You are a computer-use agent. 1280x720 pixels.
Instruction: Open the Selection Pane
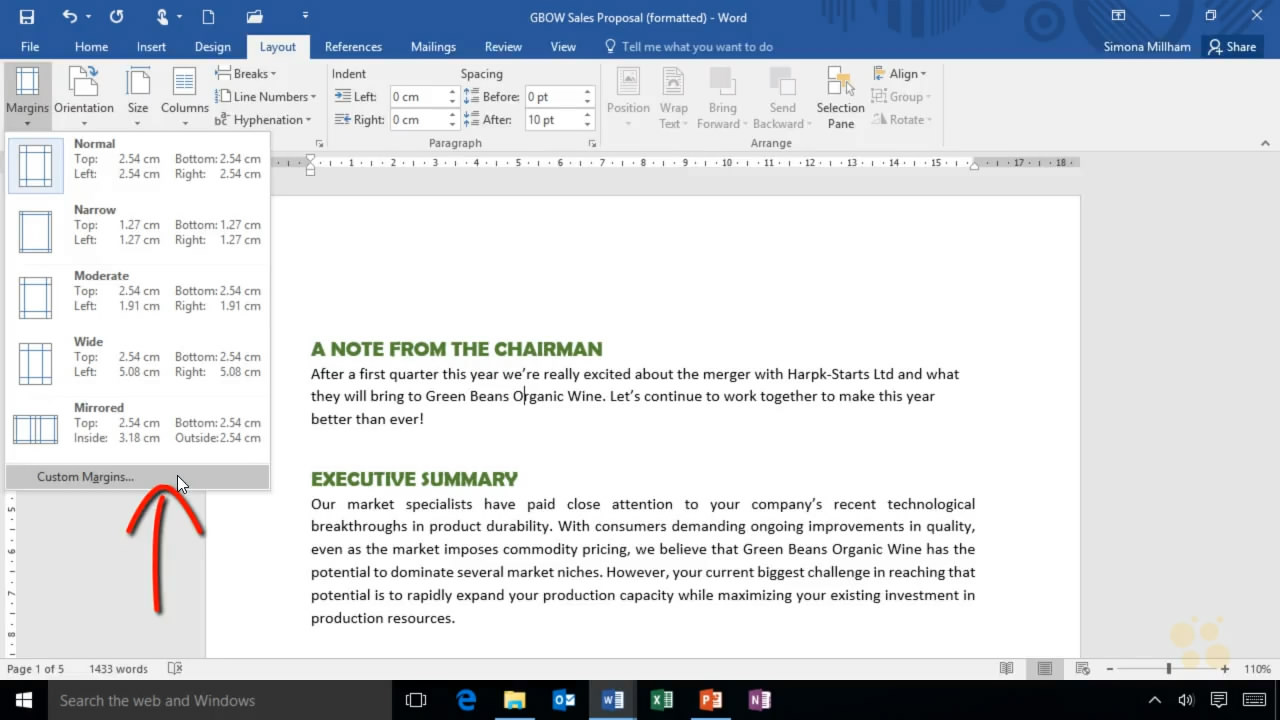point(840,97)
